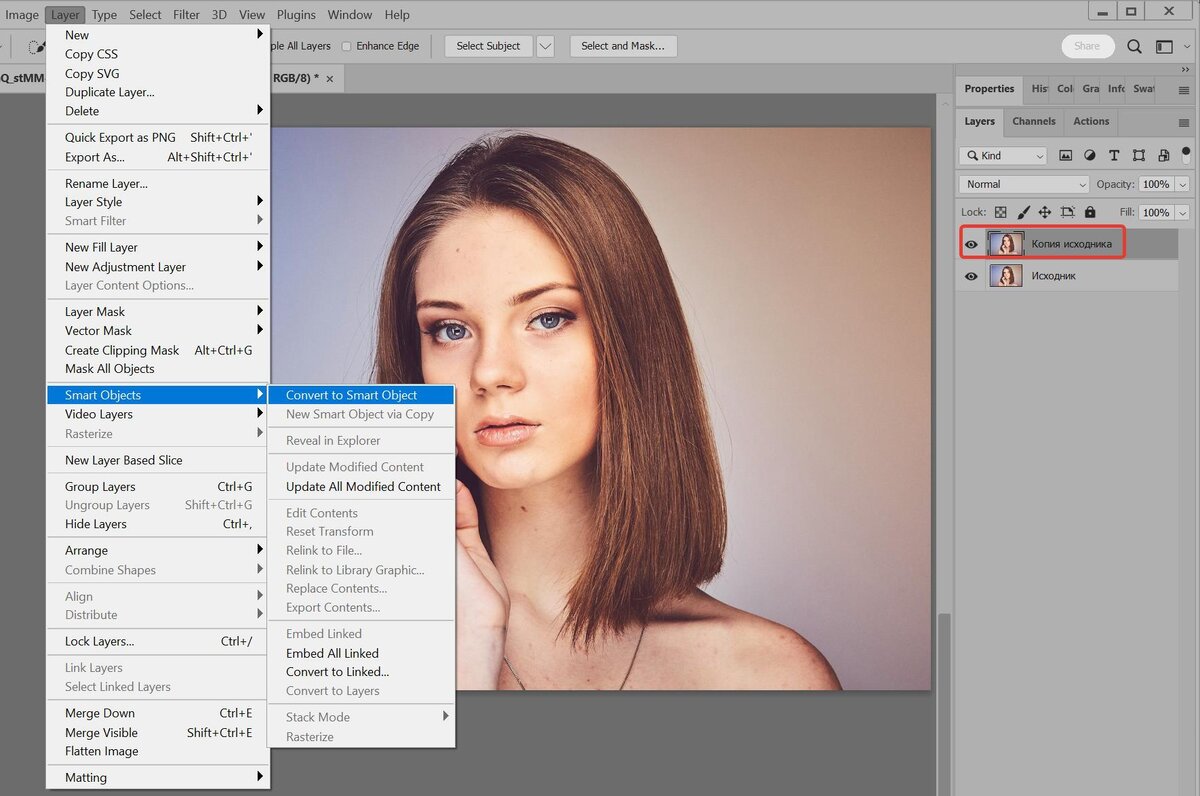The height and width of the screenshot is (796, 1200).
Task: Switch to the Channels tab
Action: 1034,121
